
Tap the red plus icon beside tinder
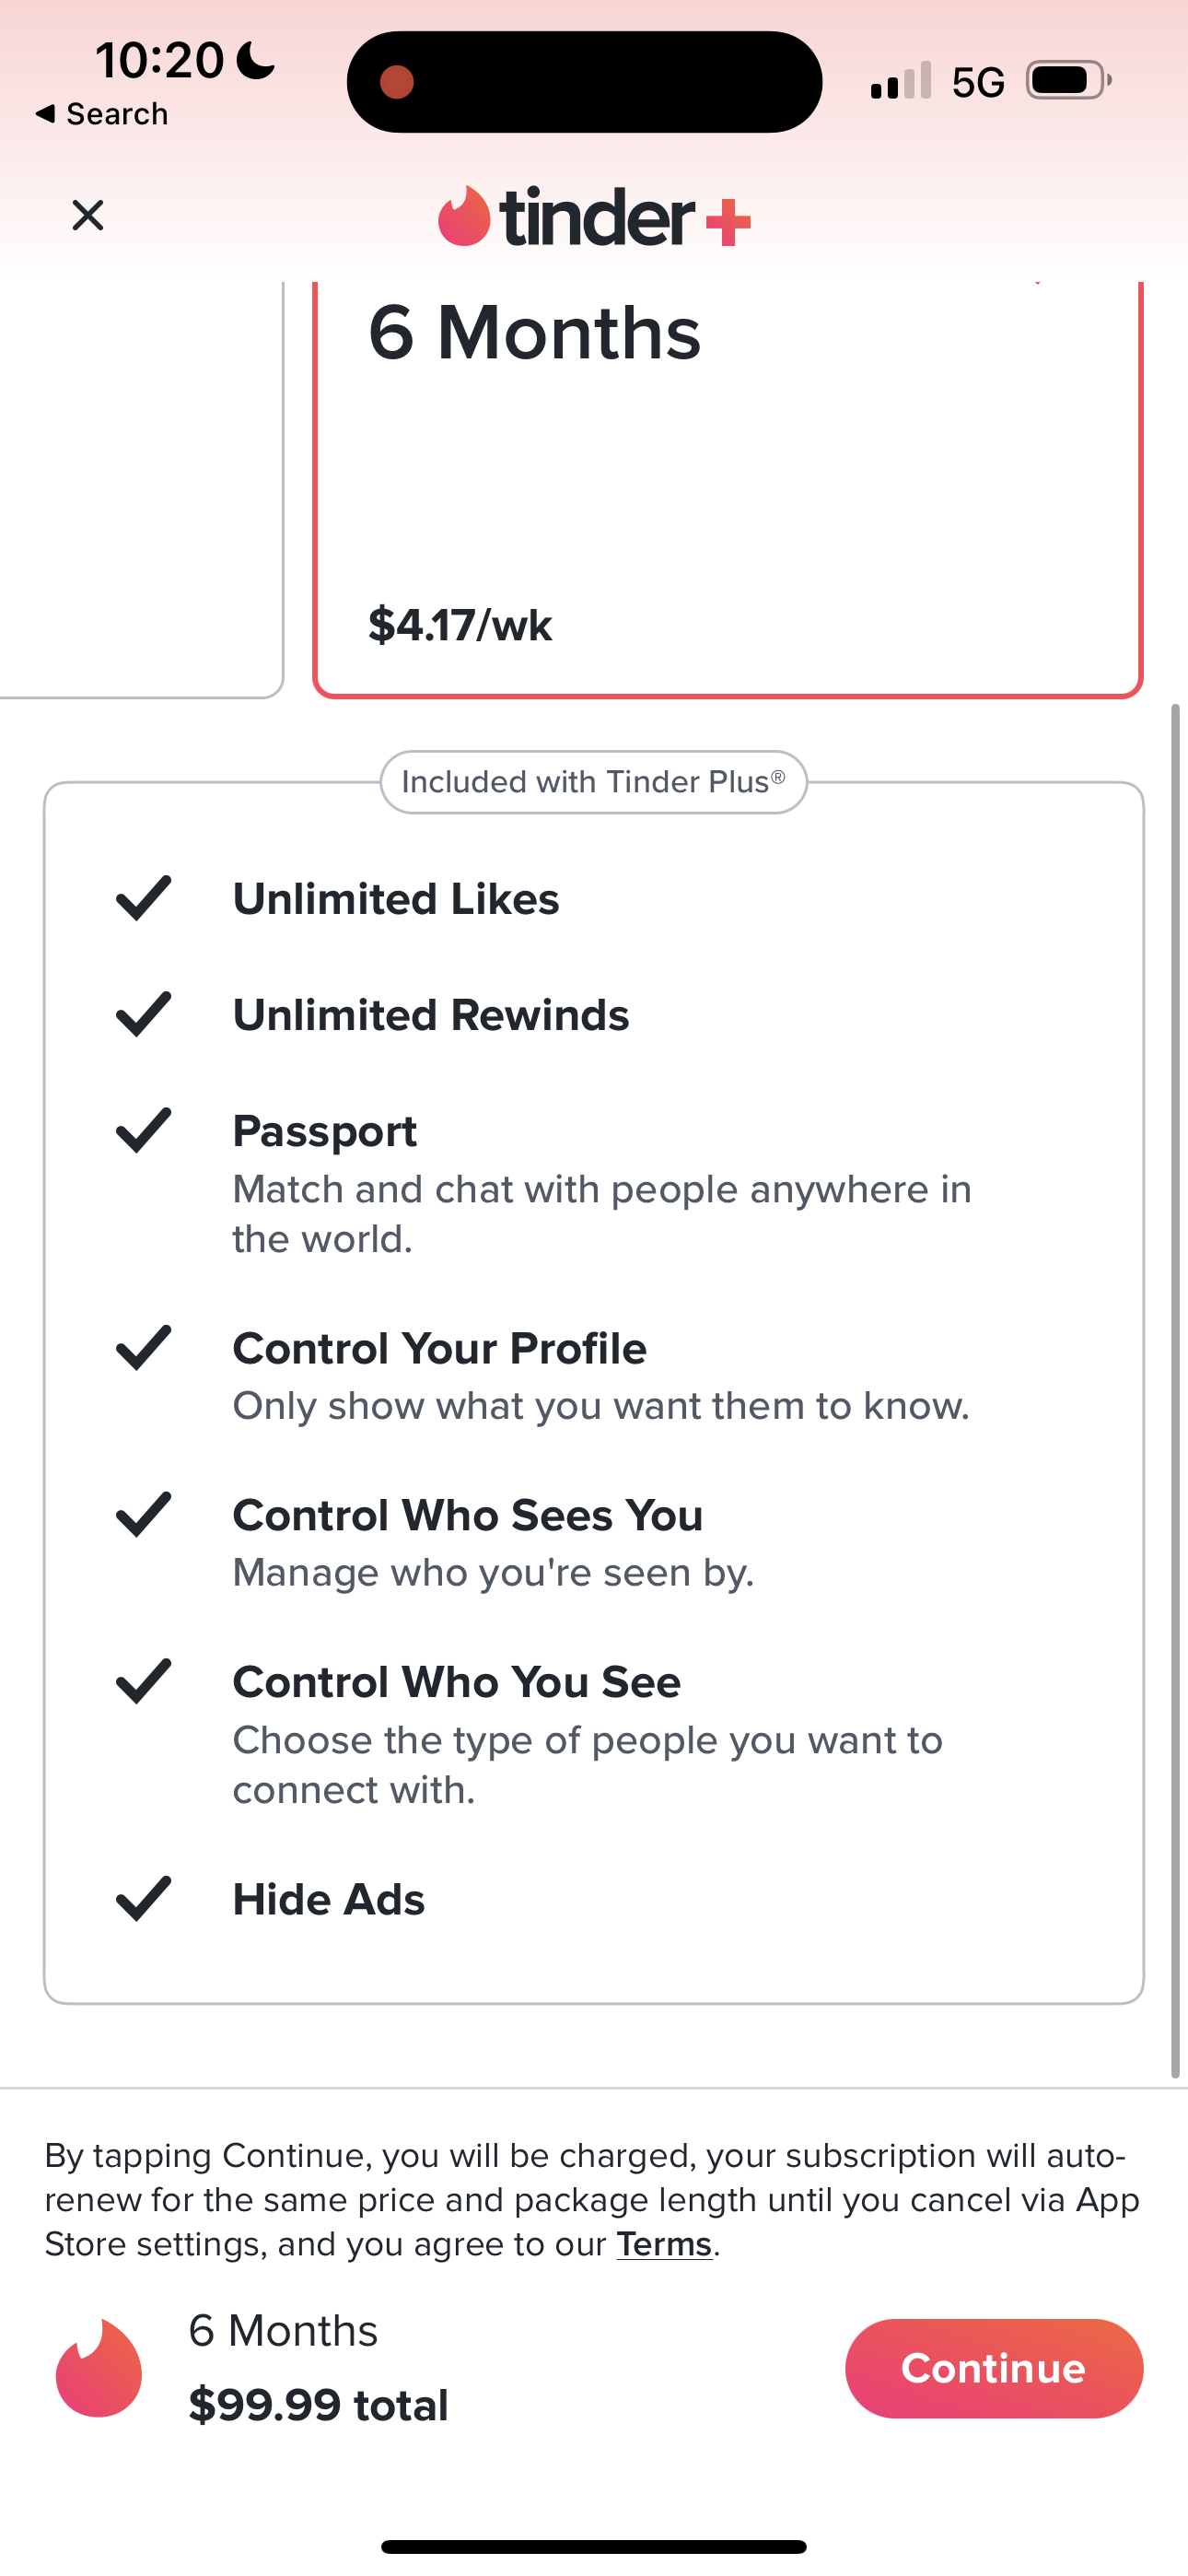728,221
